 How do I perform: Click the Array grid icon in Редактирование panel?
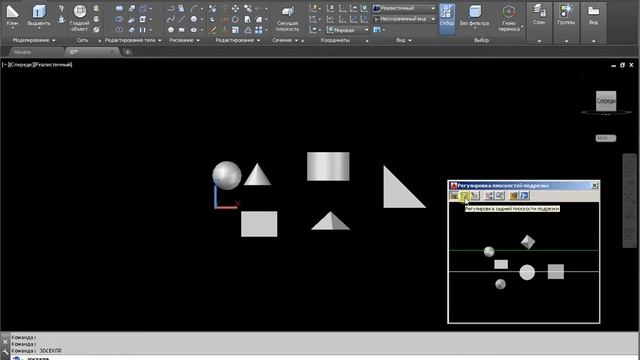tap(259, 30)
